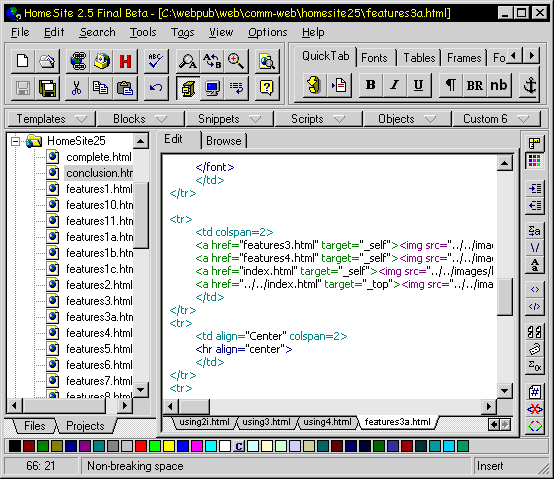This screenshot has width=554, height=479.
Task: Open the Scripts dropdown
Action: tap(319, 119)
